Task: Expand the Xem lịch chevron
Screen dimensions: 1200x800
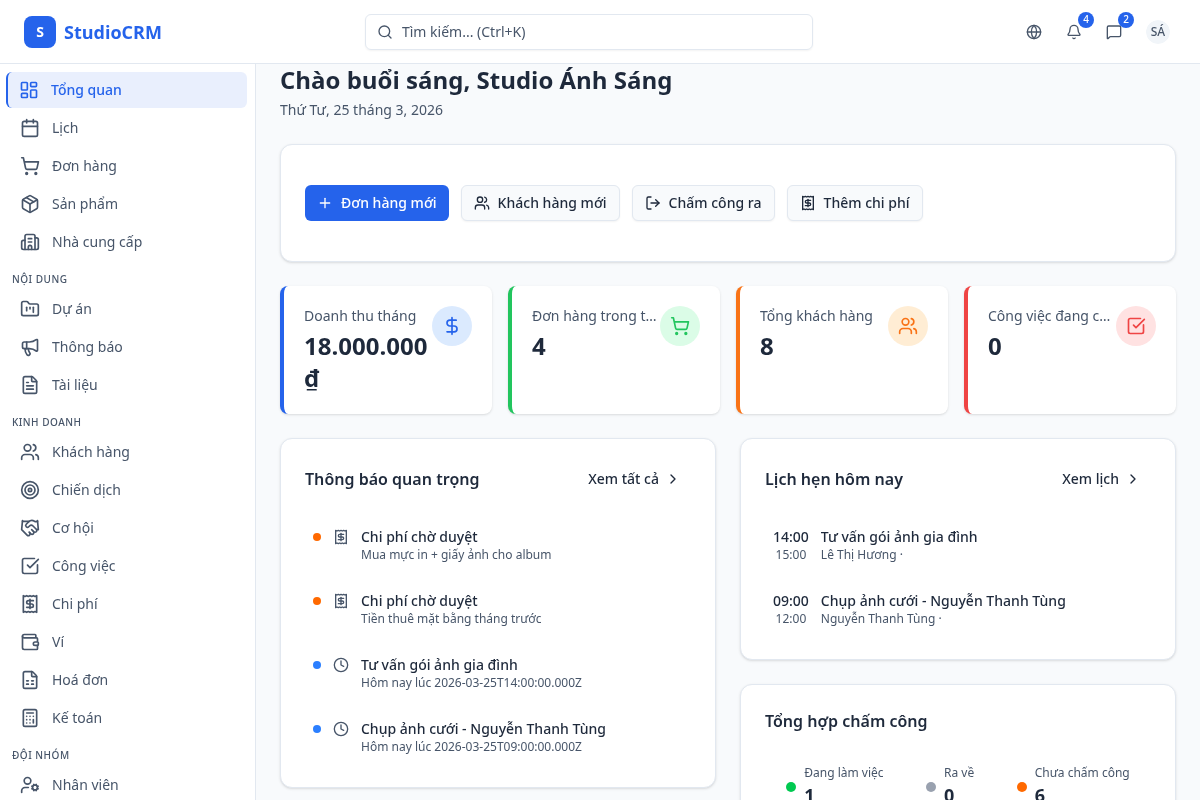Action: tap(1132, 479)
